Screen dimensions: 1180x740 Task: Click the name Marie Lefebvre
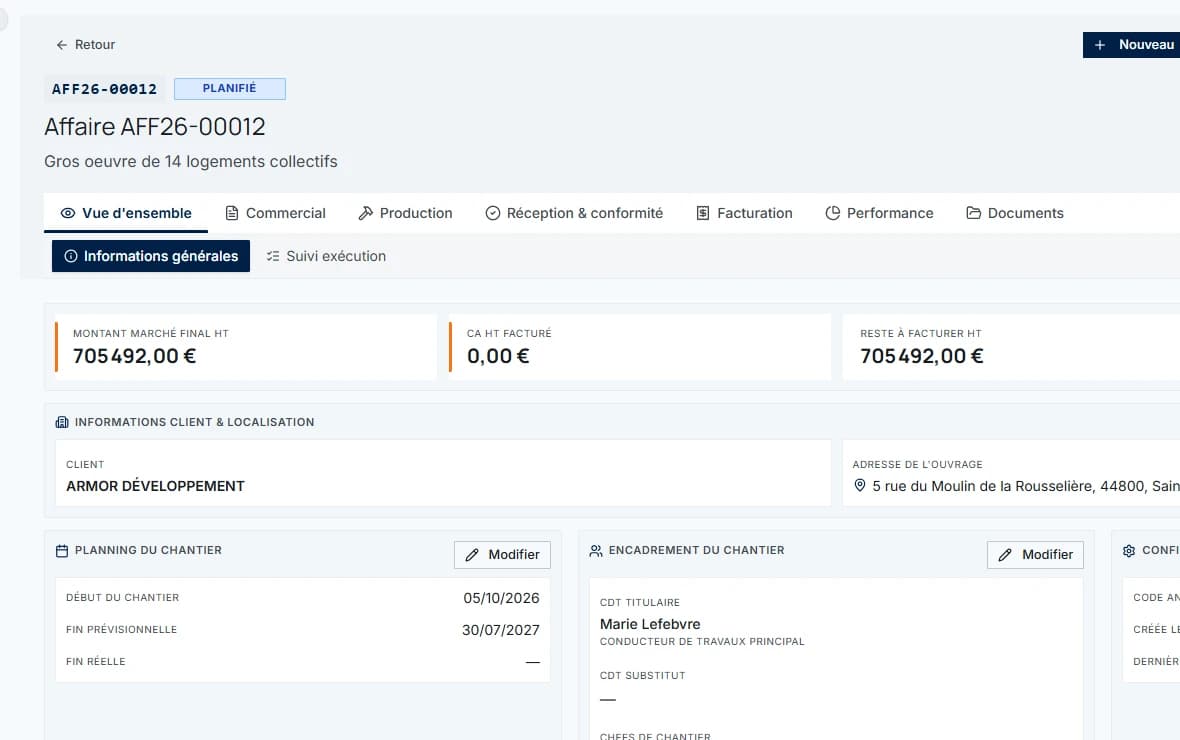point(650,624)
